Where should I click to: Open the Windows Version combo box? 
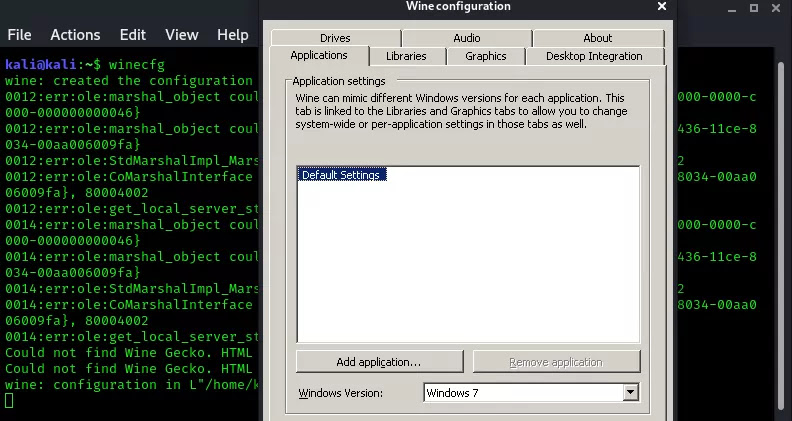tap(531, 393)
